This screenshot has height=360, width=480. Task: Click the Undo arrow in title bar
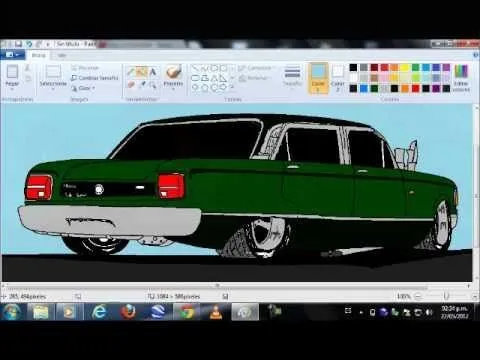29,44
